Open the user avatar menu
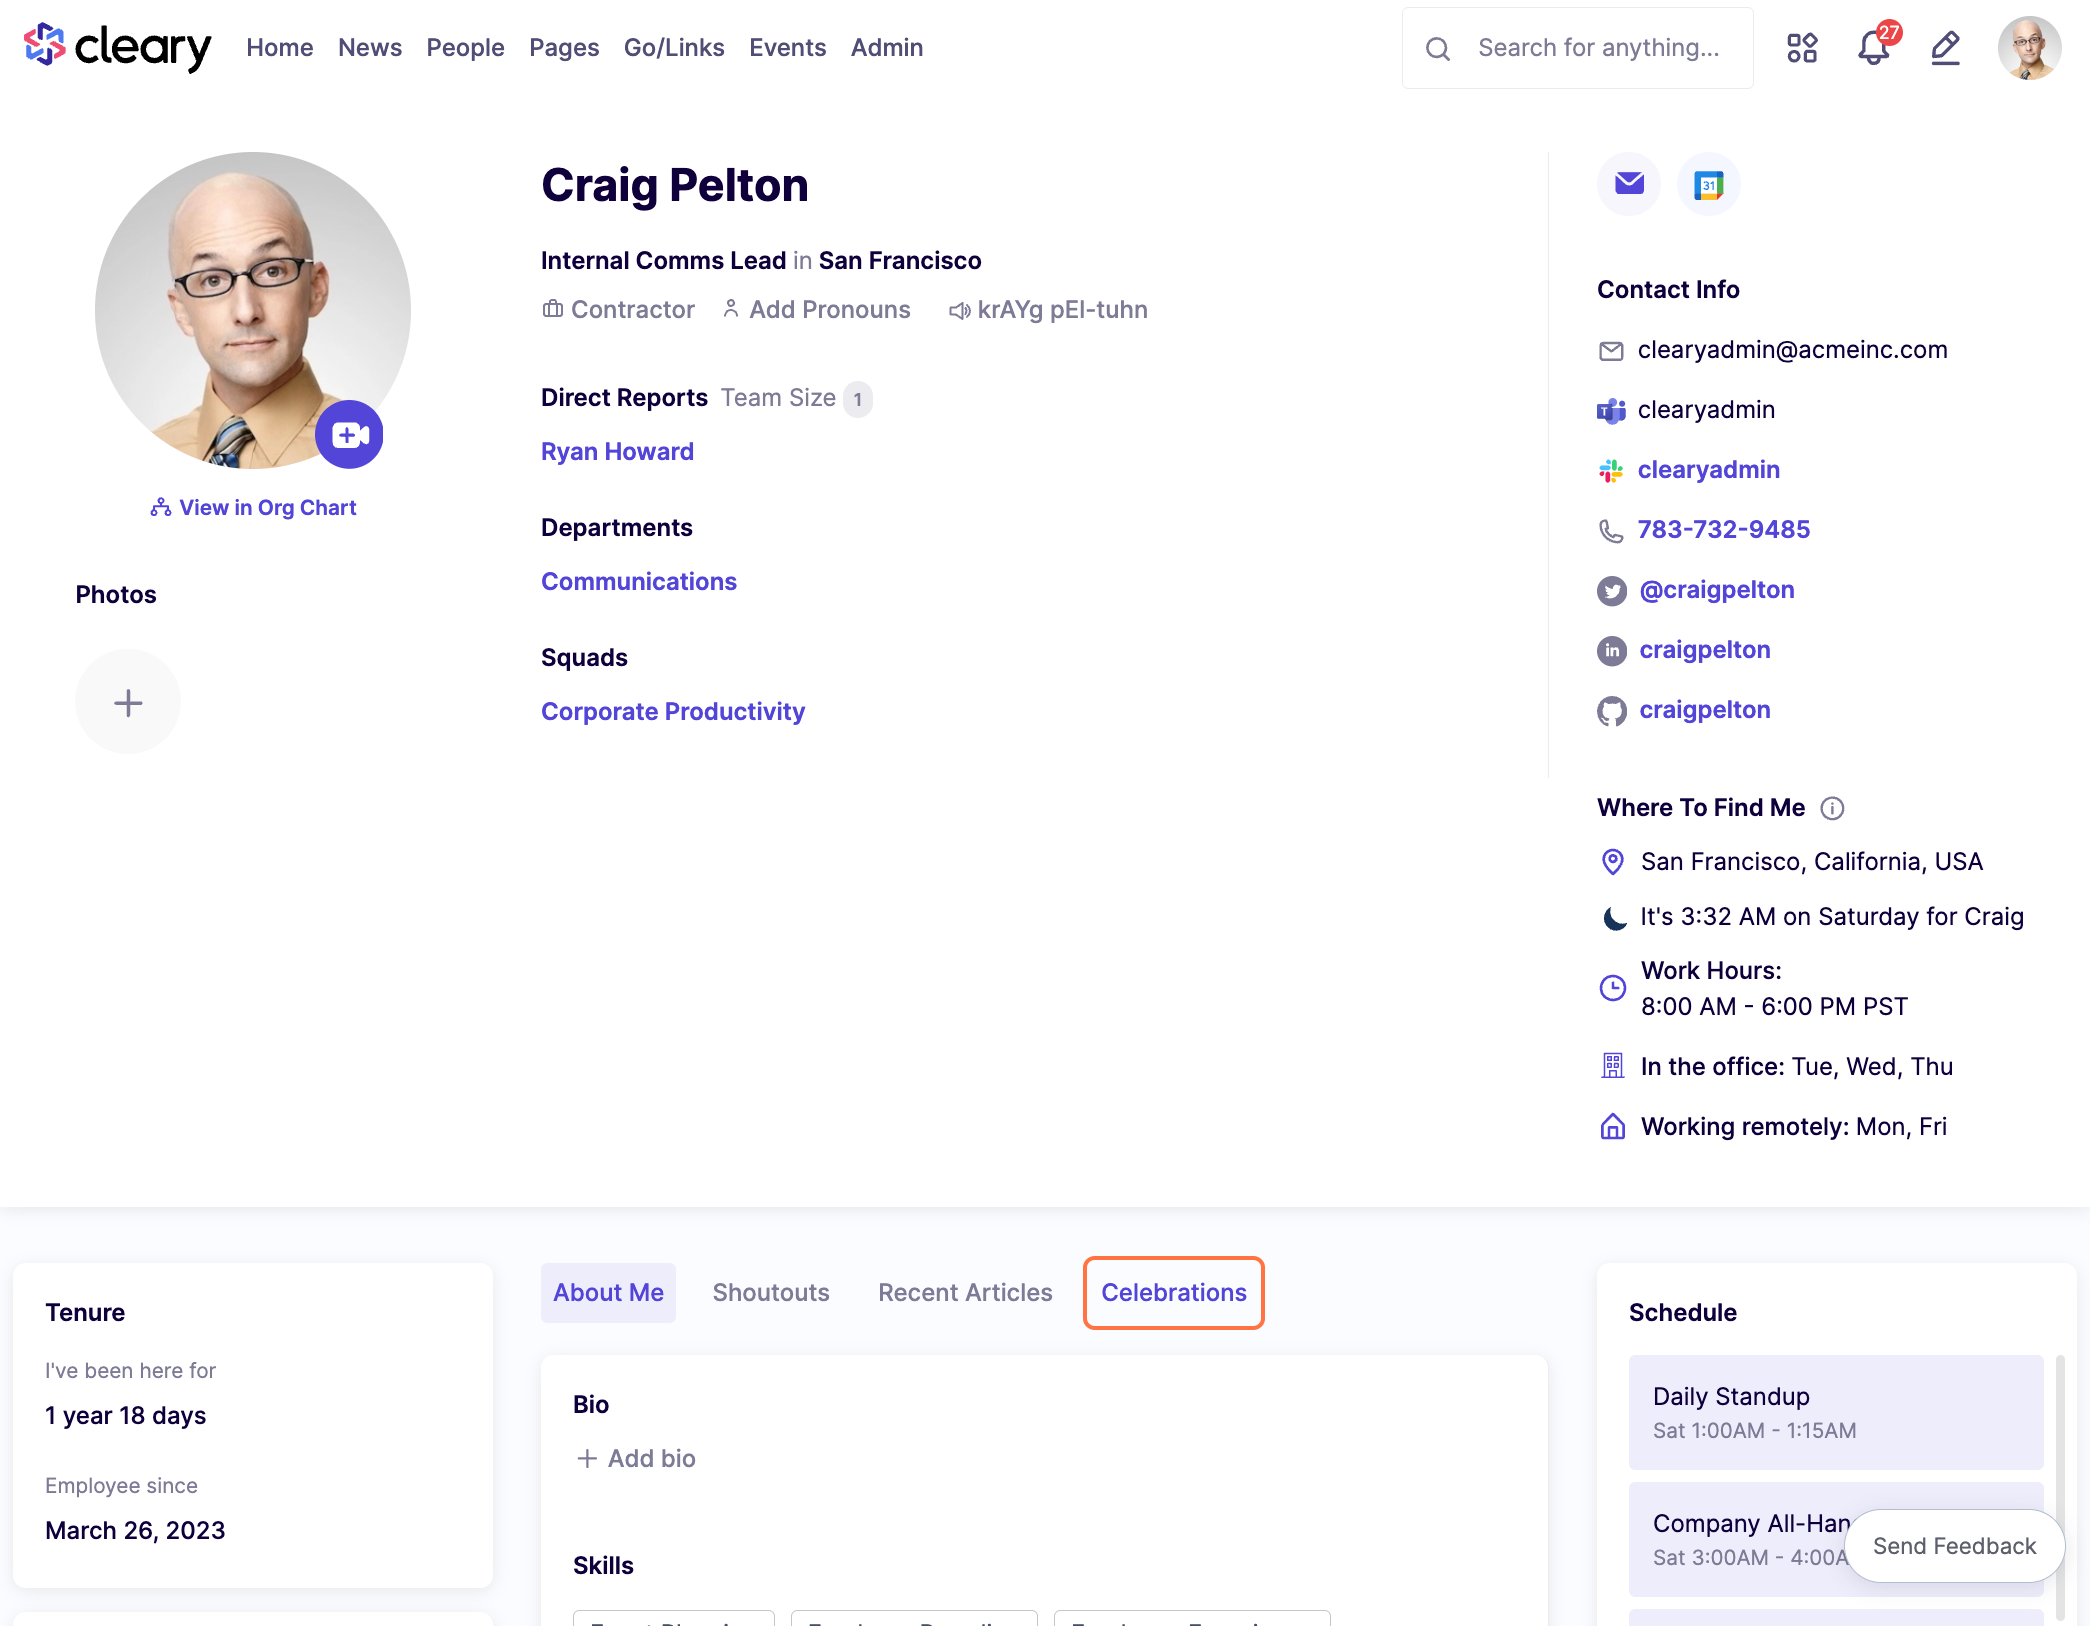The height and width of the screenshot is (1626, 2090). click(2029, 48)
